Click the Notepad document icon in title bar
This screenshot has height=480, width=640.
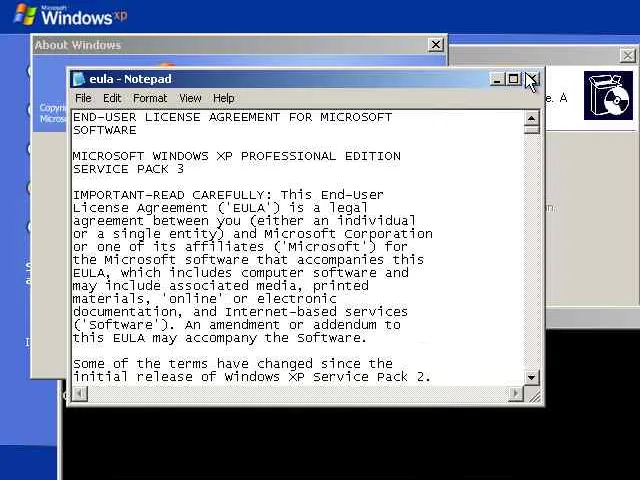pyautogui.click(x=78, y=79)
